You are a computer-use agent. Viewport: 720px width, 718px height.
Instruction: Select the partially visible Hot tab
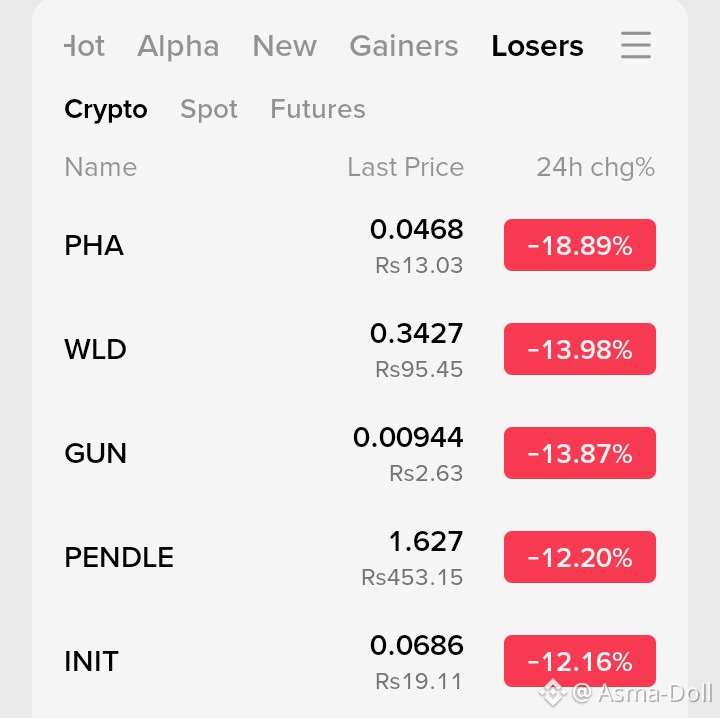[84, 46]
